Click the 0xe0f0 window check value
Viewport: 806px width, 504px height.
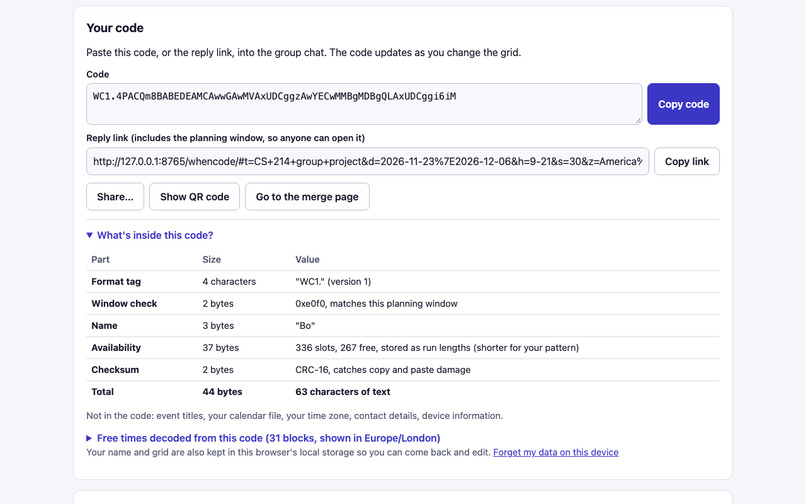coord(376,304)
